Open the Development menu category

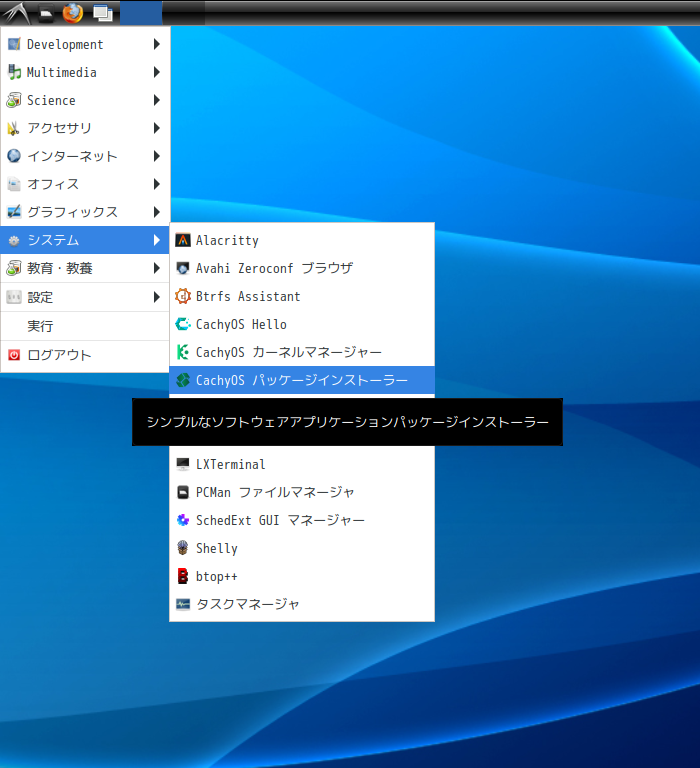(85, 44)
